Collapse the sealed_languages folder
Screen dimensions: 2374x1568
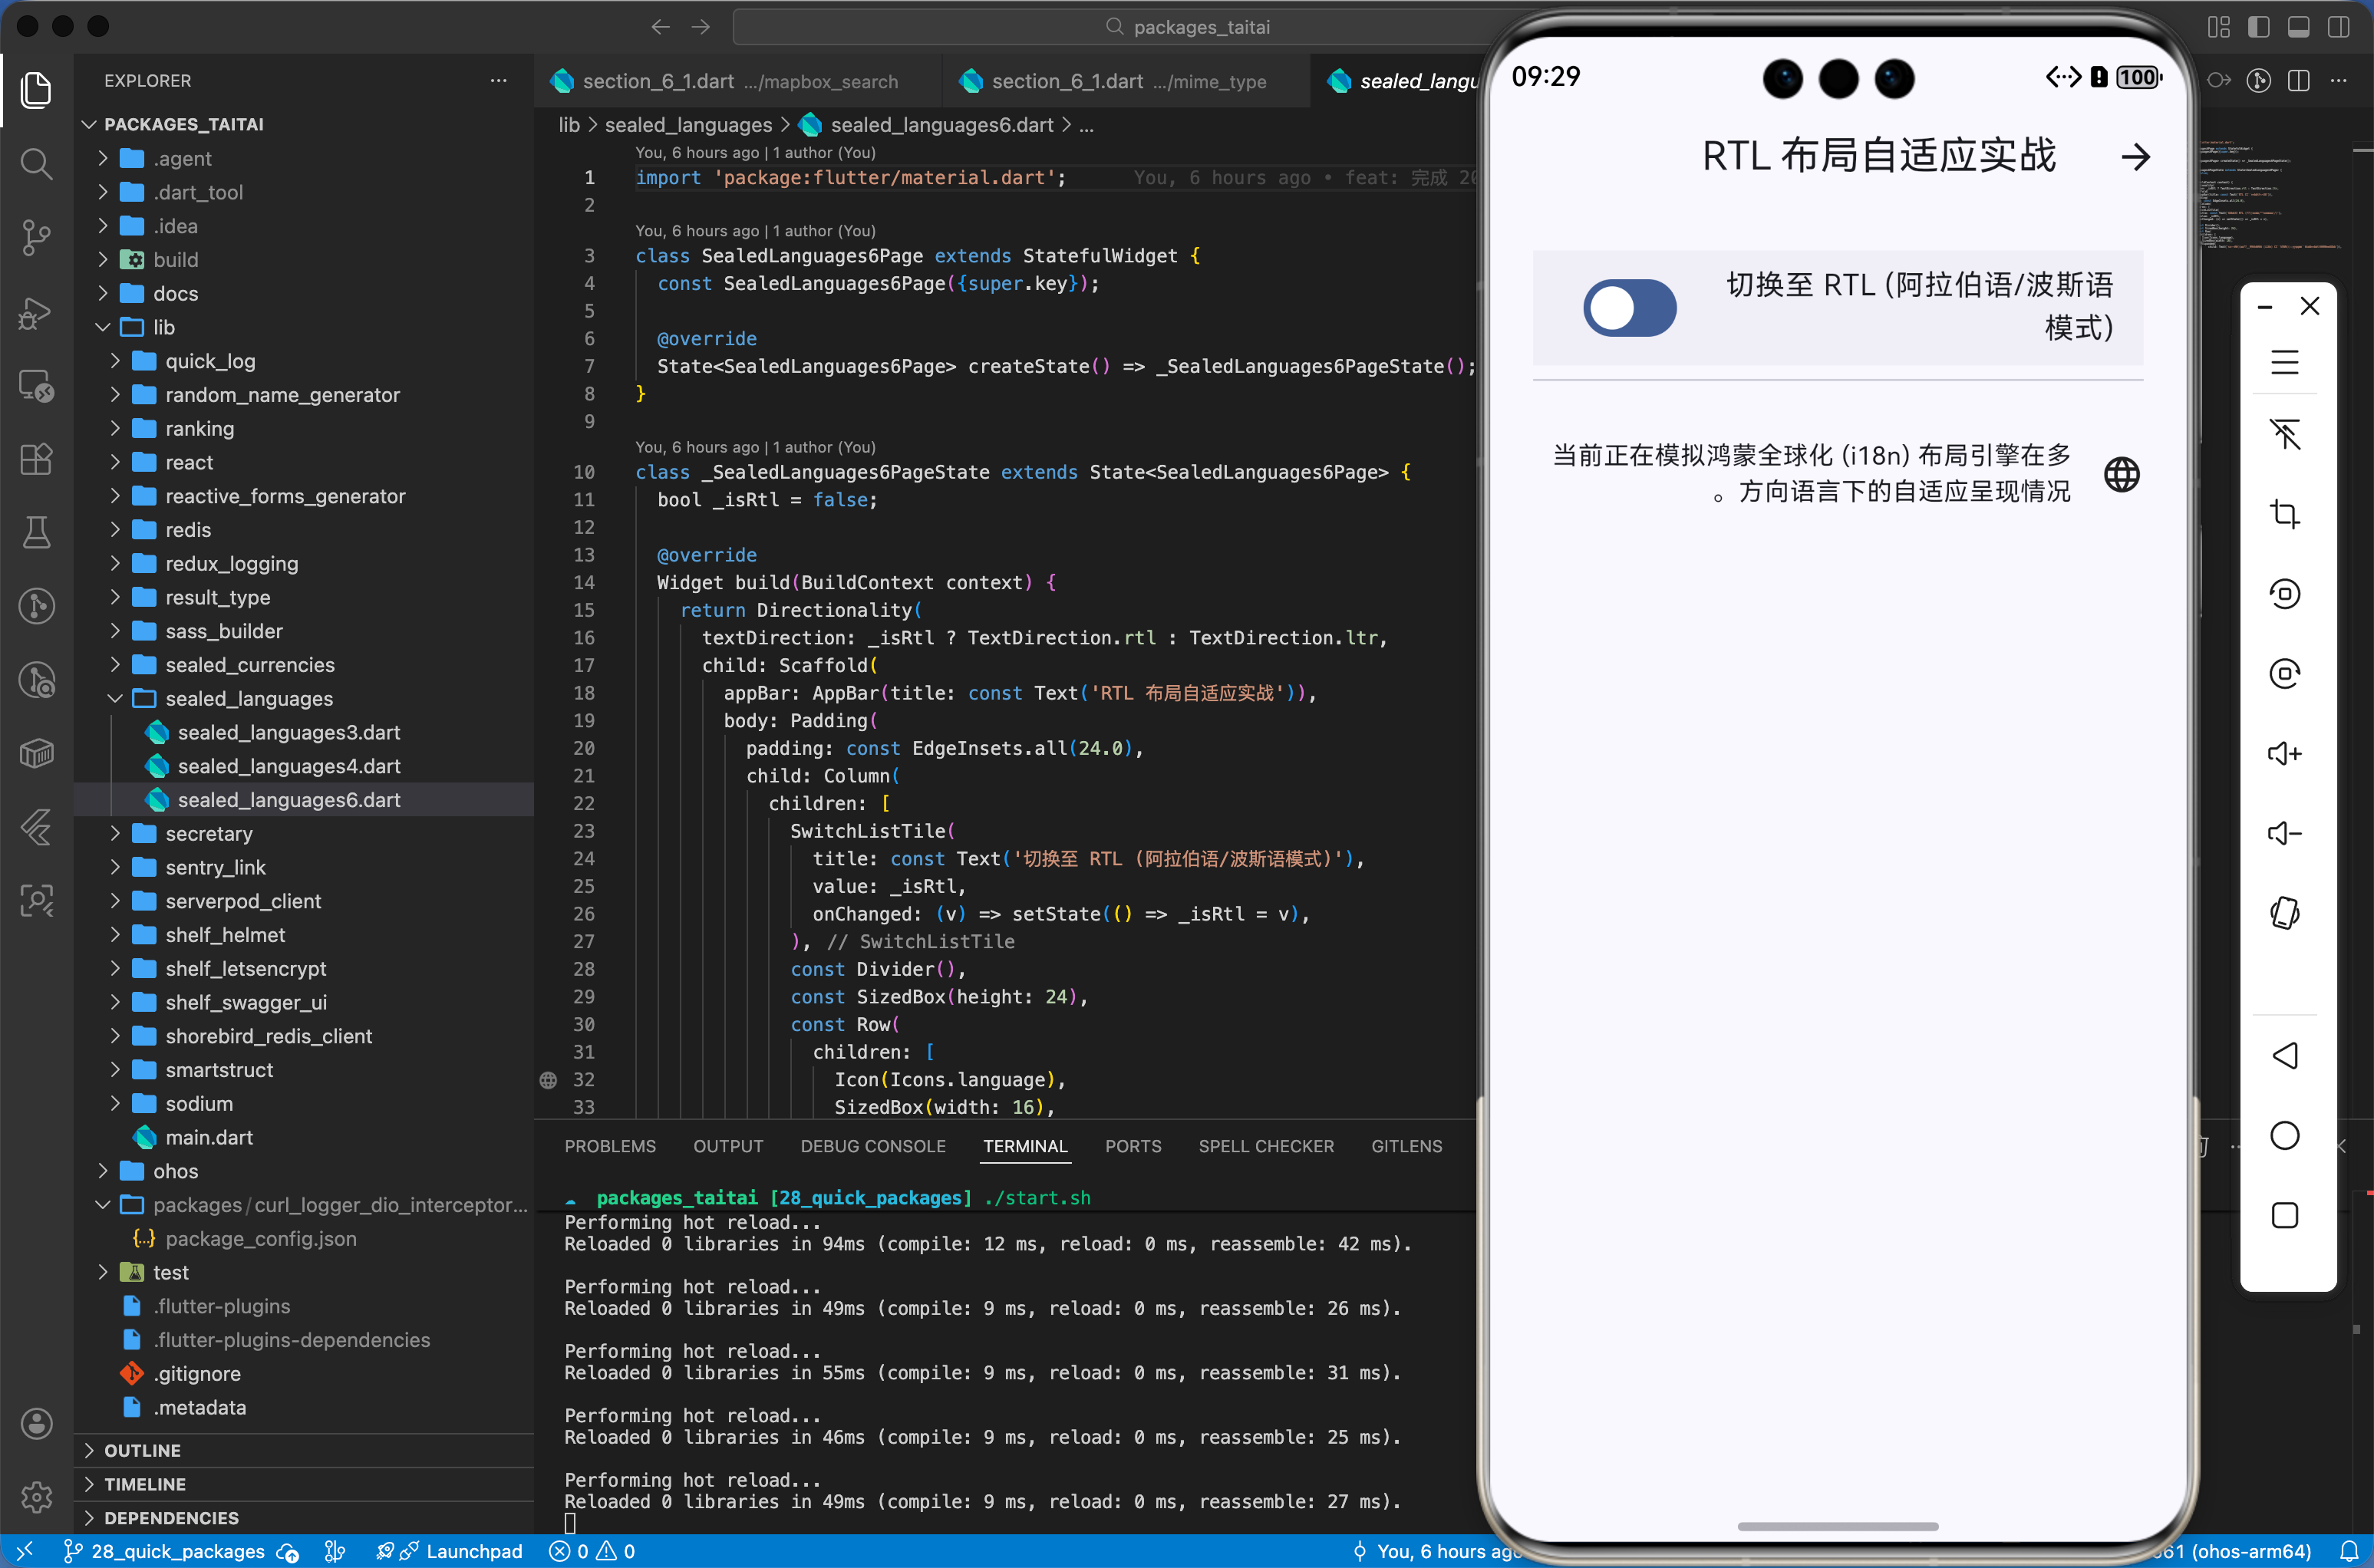click(x=248, y=698)
